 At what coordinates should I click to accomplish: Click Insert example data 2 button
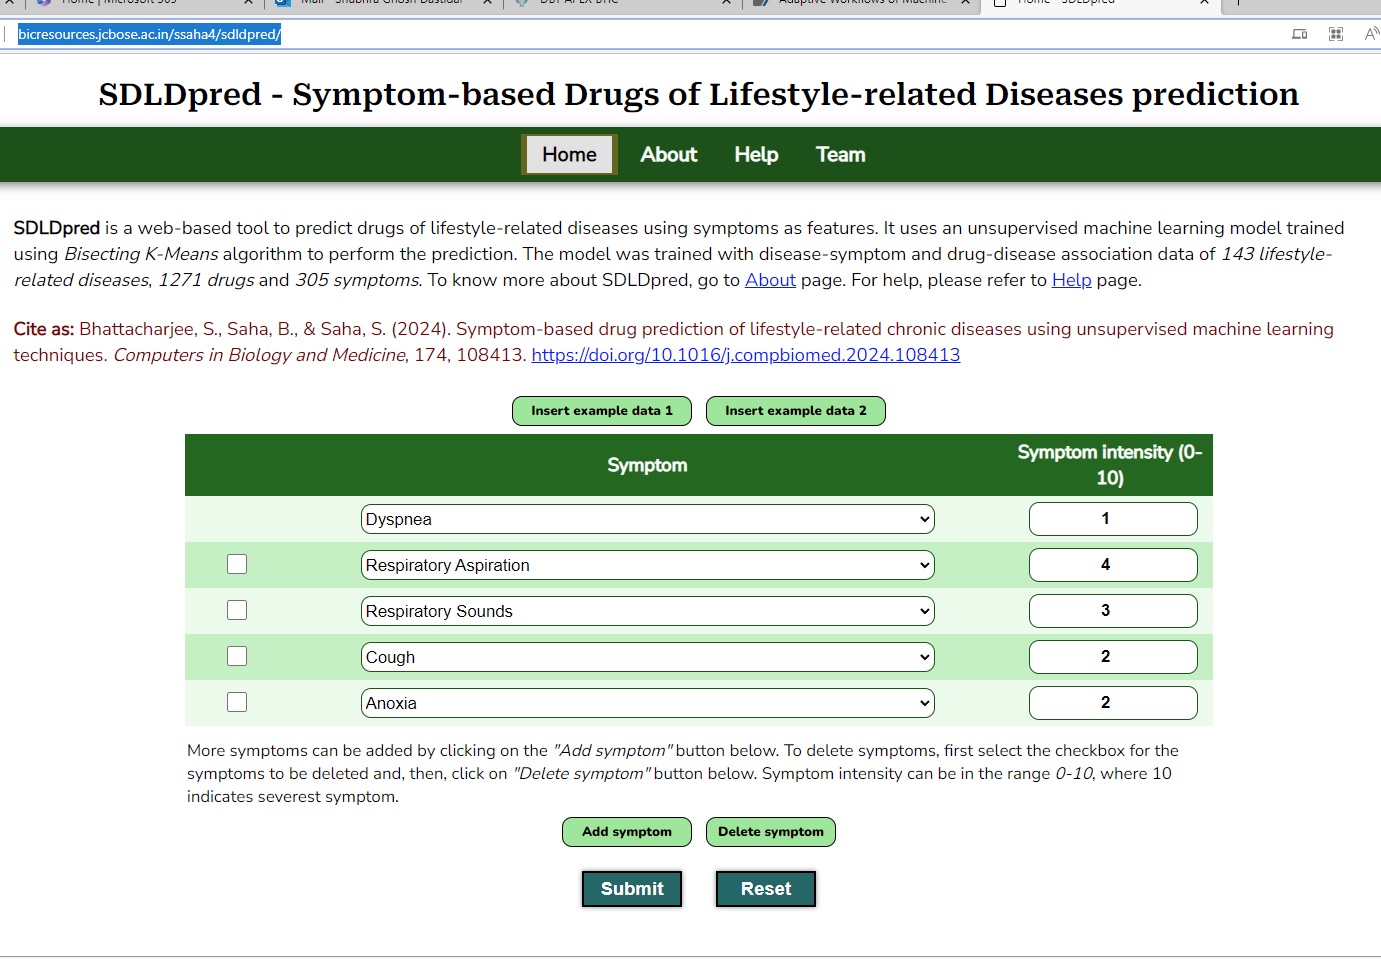pyautogui.click(x=796, y=411)
